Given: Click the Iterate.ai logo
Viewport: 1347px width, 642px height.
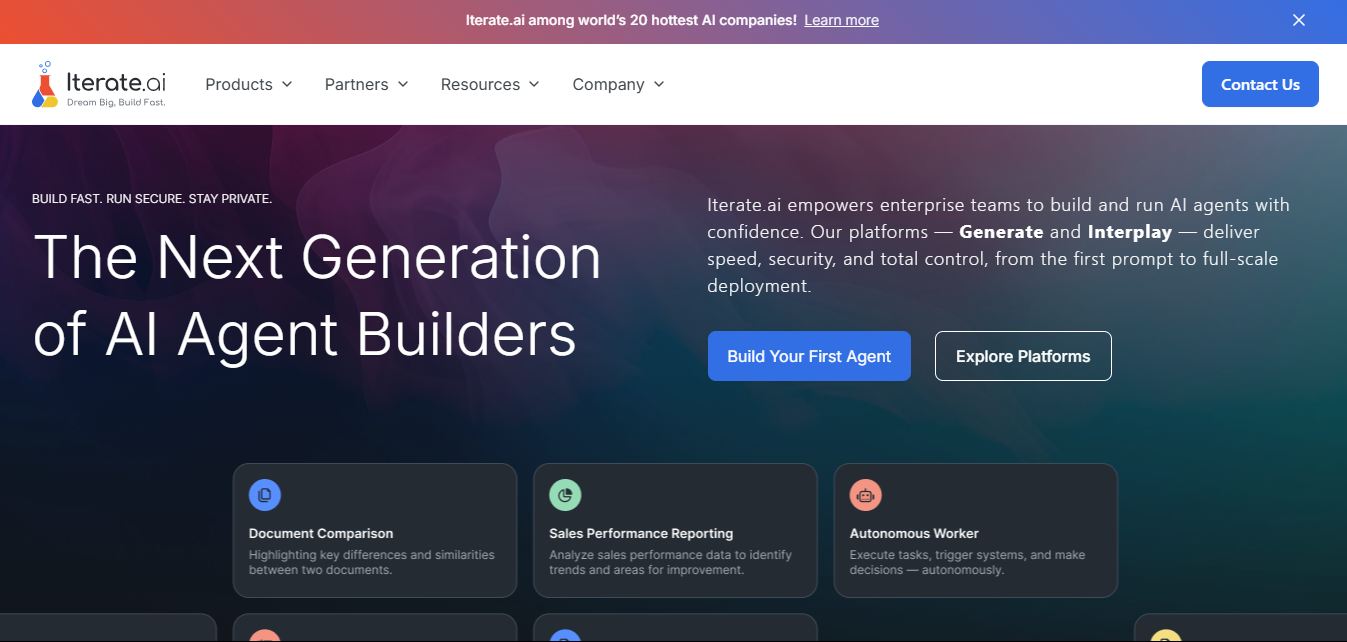Looking at the screenshot, I should click(98, 84).
